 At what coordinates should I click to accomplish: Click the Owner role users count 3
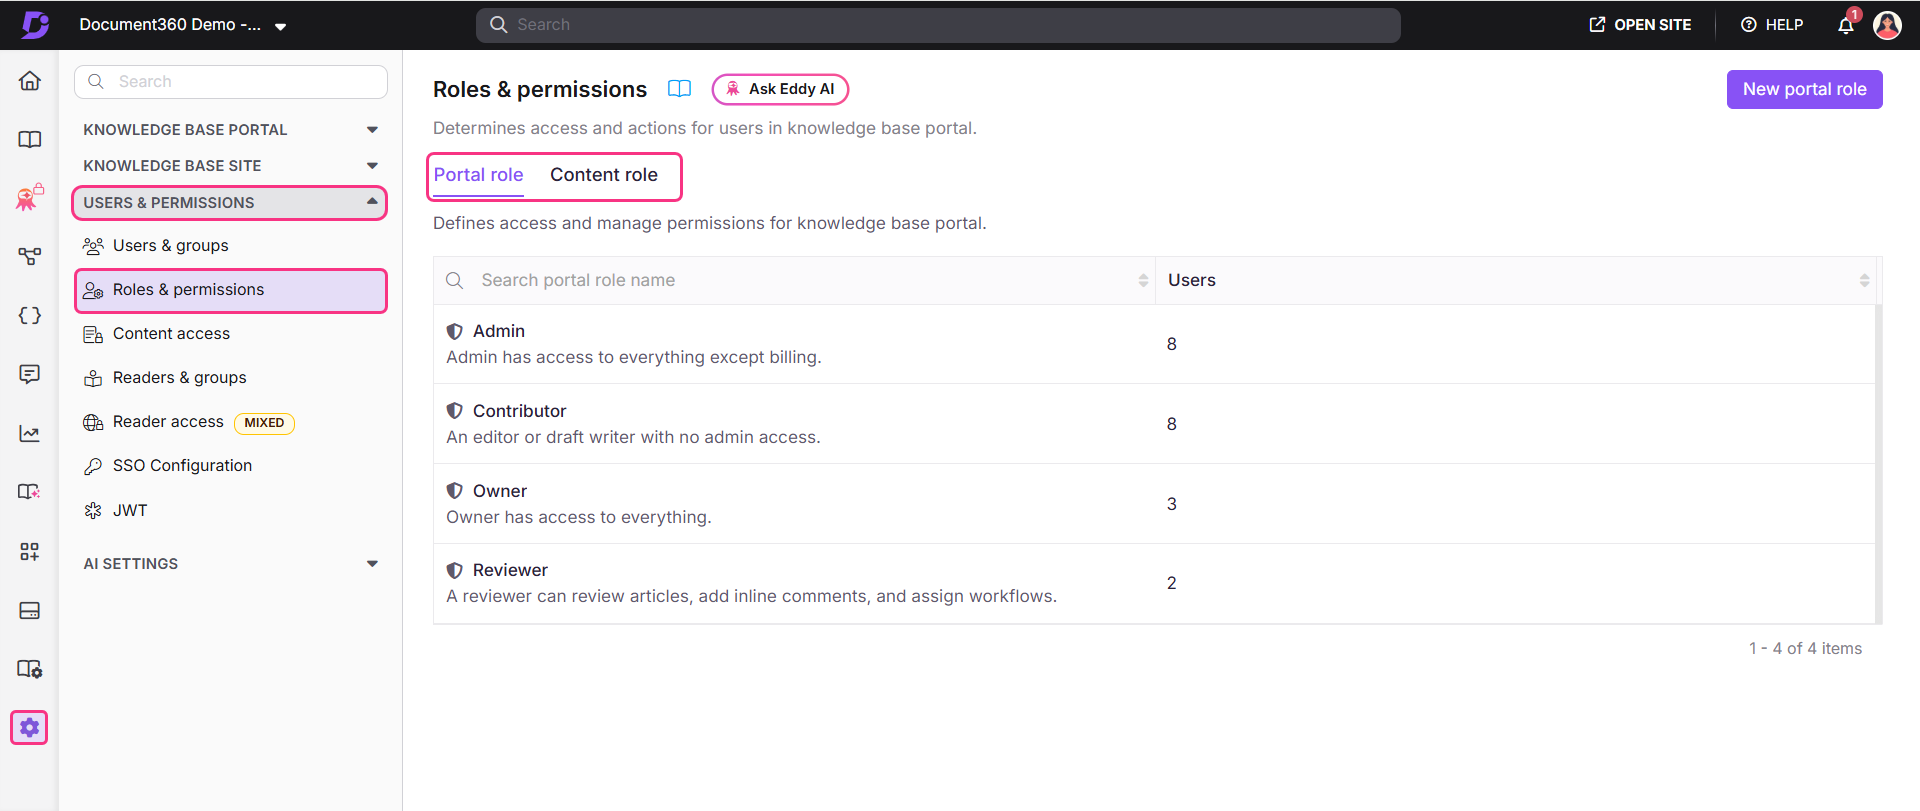(x=1172, y=504)
